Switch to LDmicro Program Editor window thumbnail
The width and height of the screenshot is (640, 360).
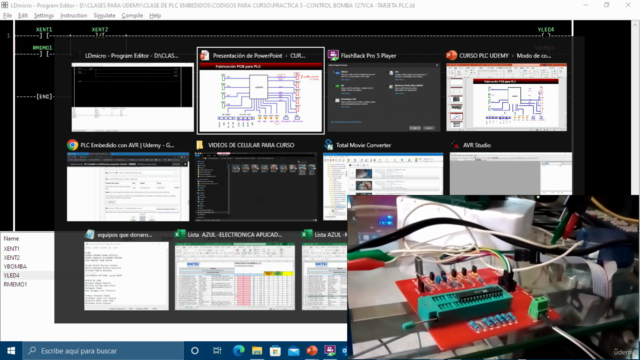click(x=132, y=97)
